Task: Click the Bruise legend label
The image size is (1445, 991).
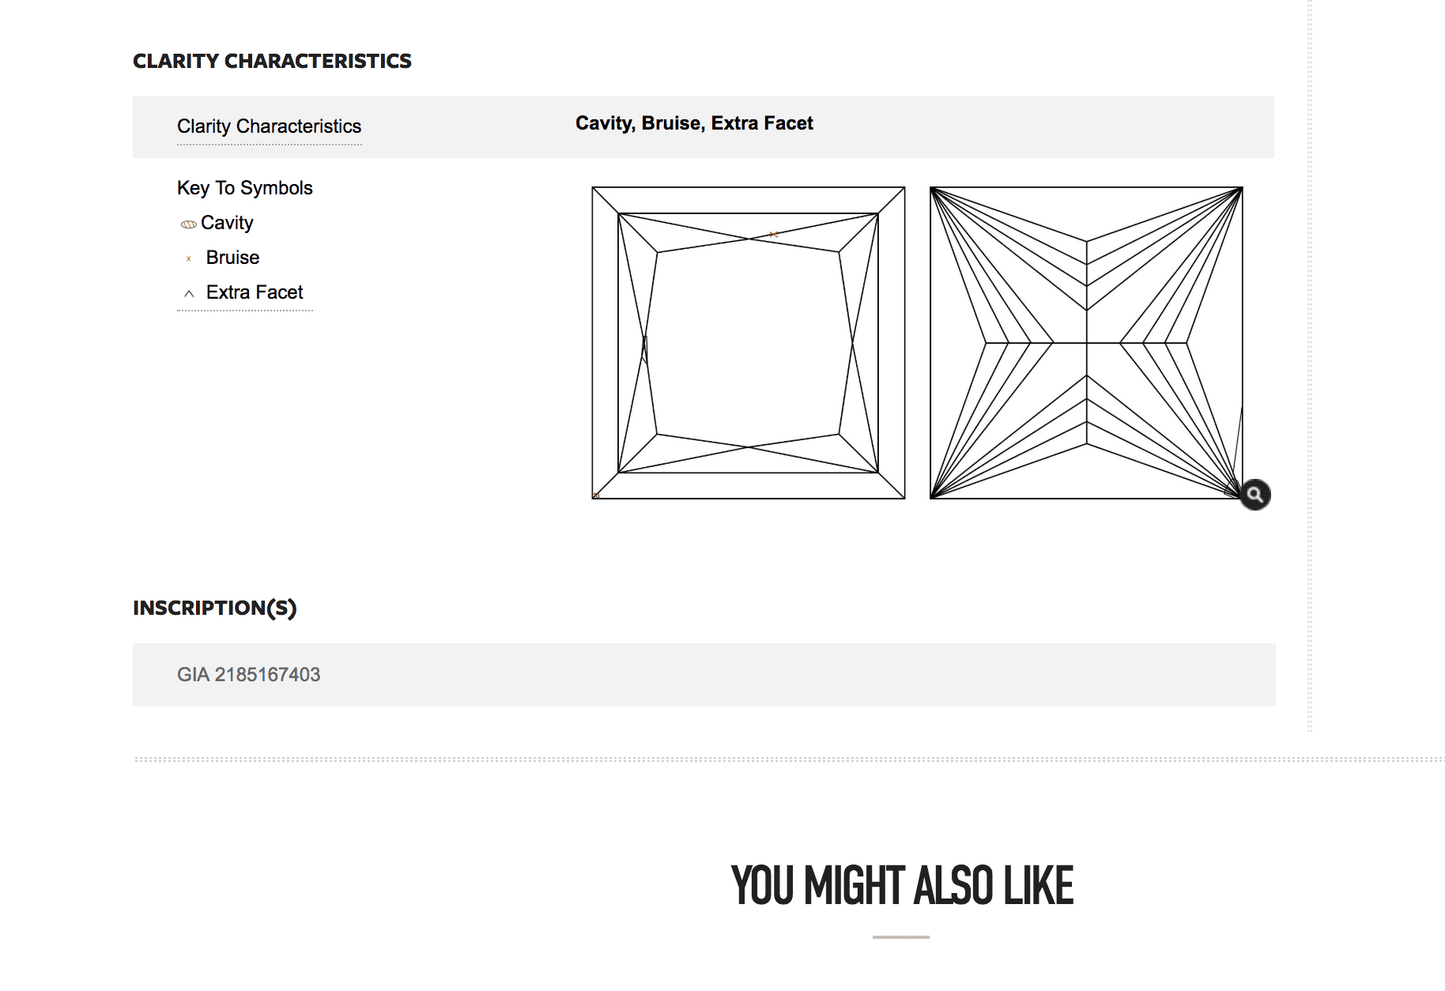Action: pos(233,258)
